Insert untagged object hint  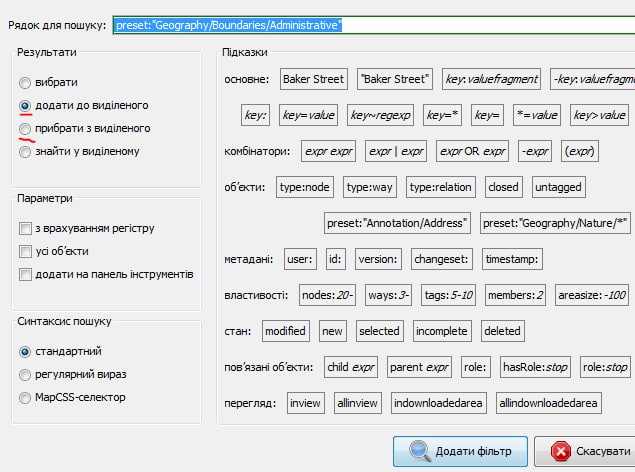[558, 187]
